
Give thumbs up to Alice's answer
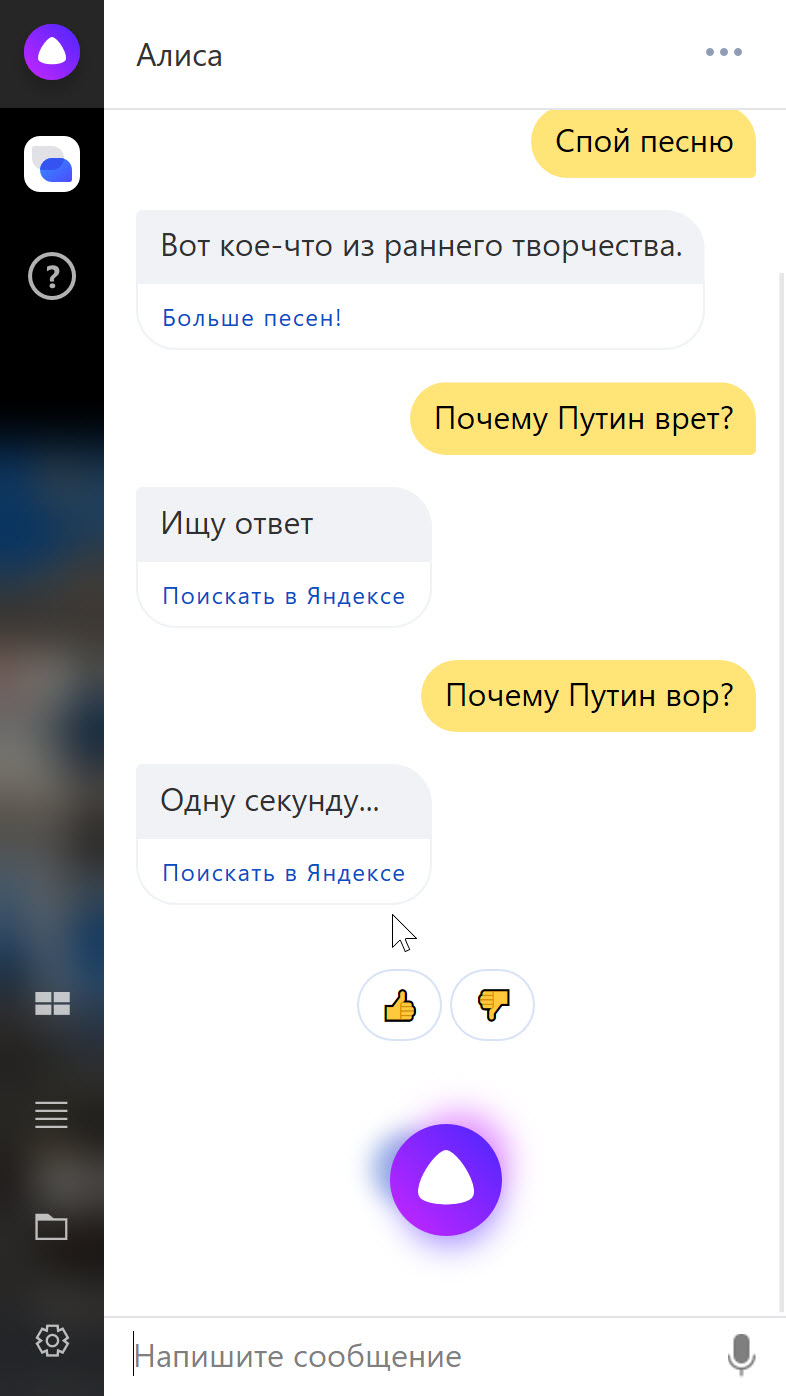[x=399, y=1005]
